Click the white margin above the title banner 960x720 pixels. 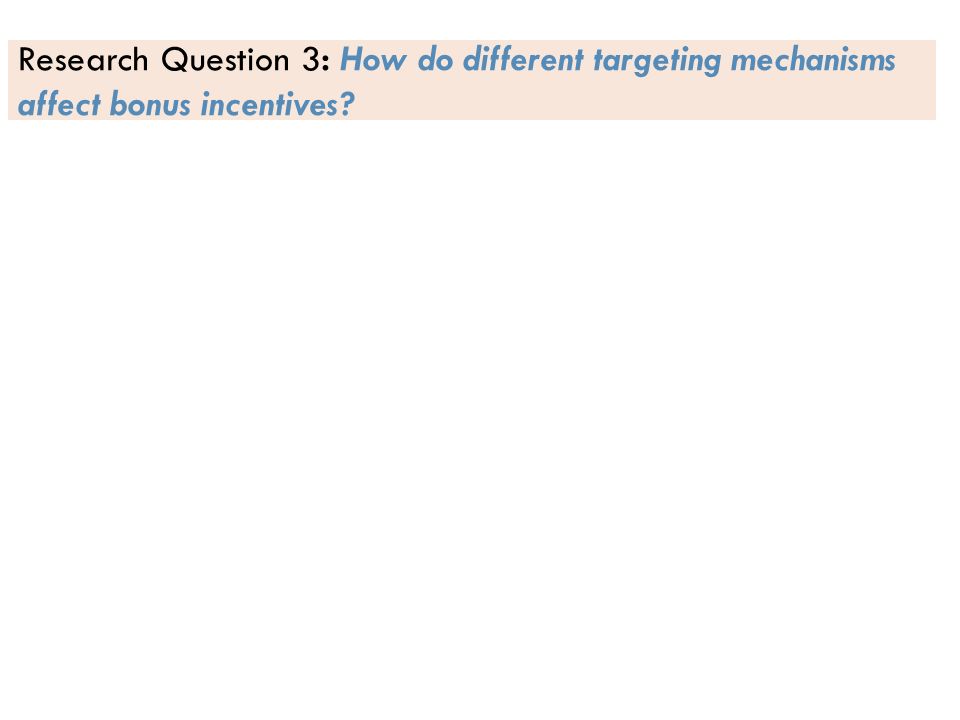(x=480, y=20)
